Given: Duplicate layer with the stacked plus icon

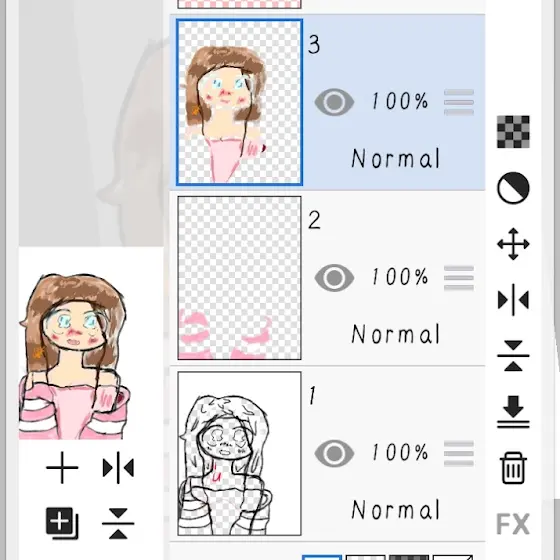Looking at the screenshot, I should (x=62, y=523).
